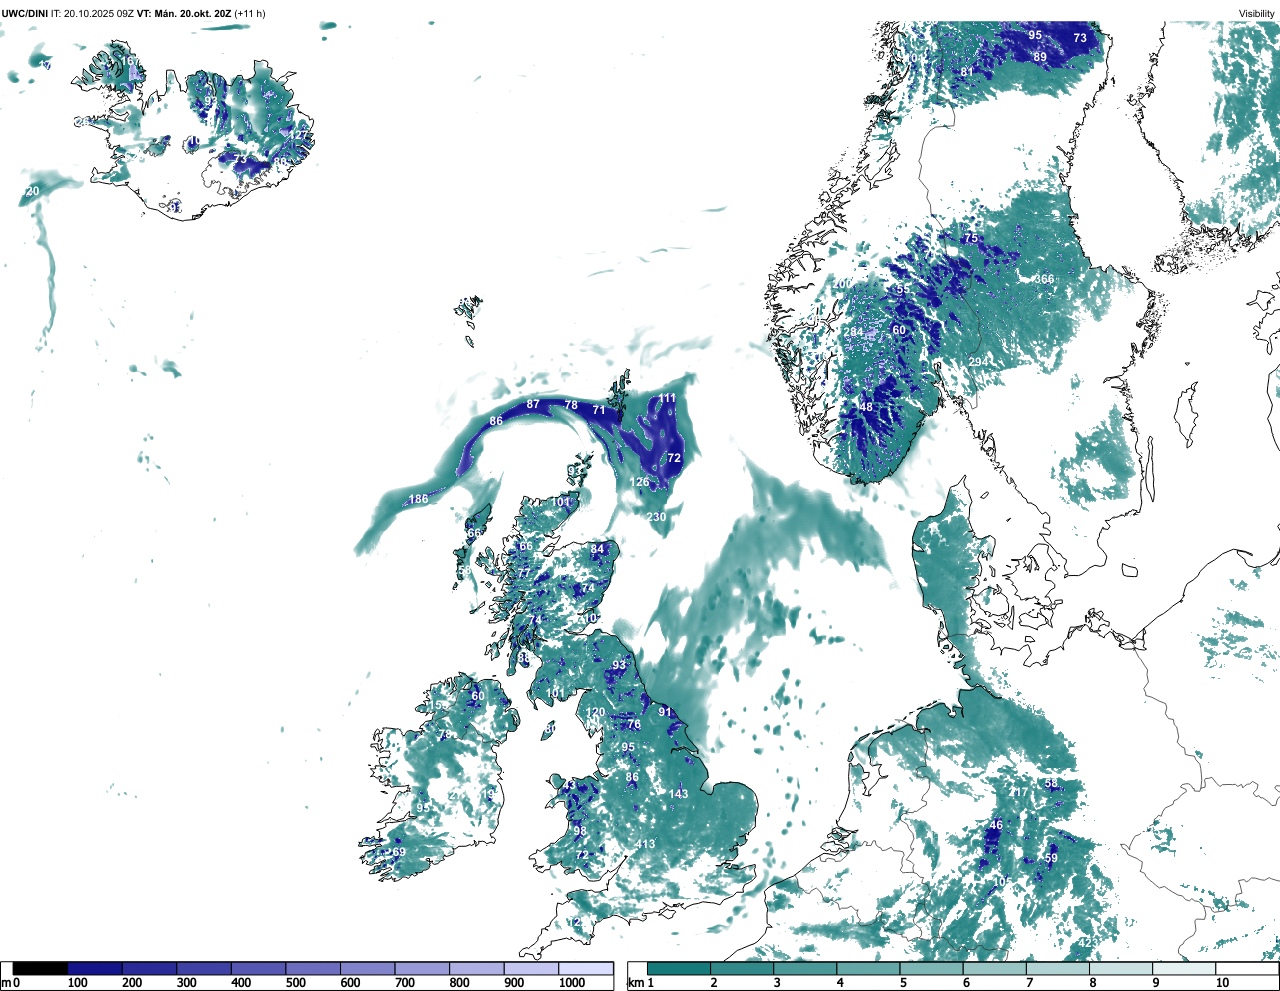Click the '1000' tick on the metre scale
Viewport: 1280px width, 991px height.
click(x=572, y=983)
